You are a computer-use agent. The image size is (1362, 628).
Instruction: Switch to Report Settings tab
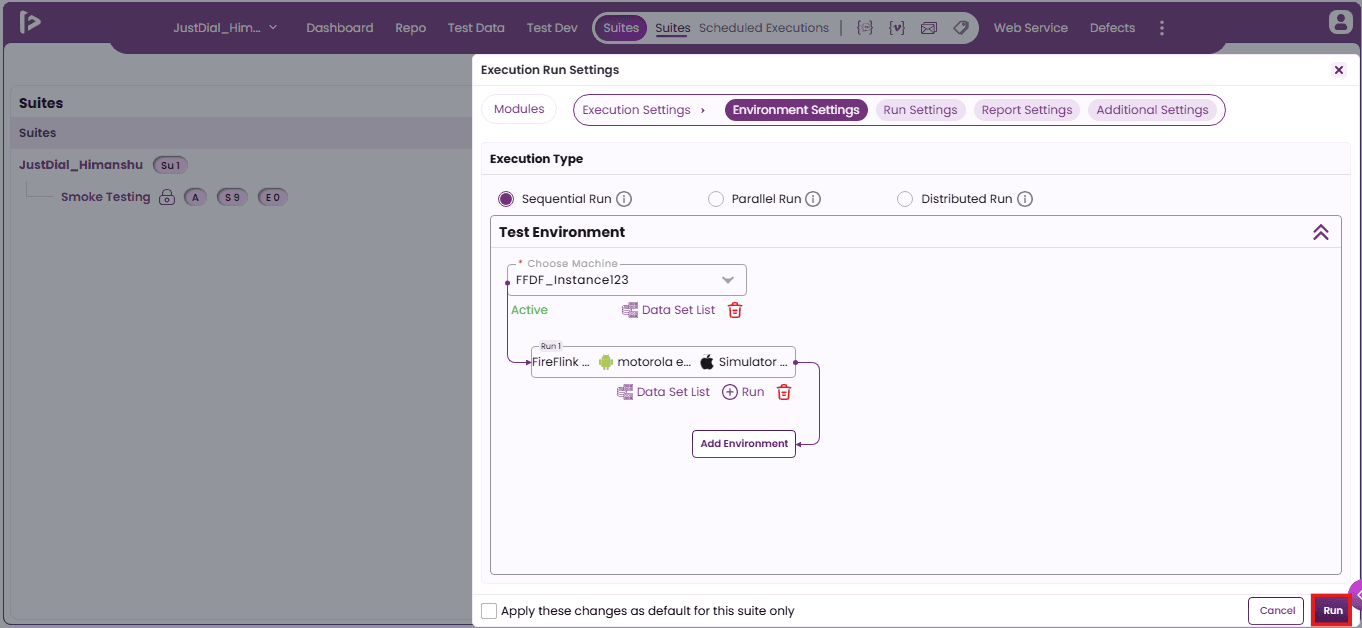tap(1027, 110)
